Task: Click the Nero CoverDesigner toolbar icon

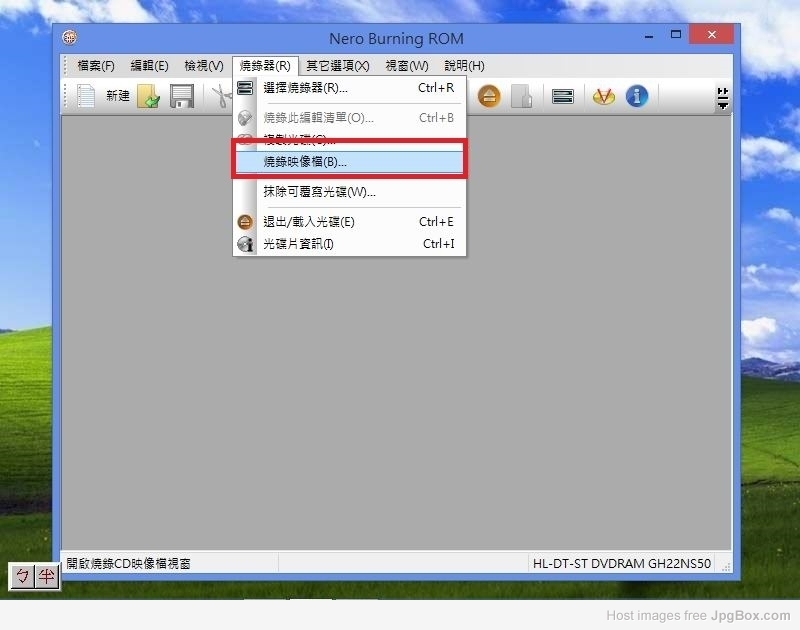Action: pyautogui.click(x=603, y=96)
